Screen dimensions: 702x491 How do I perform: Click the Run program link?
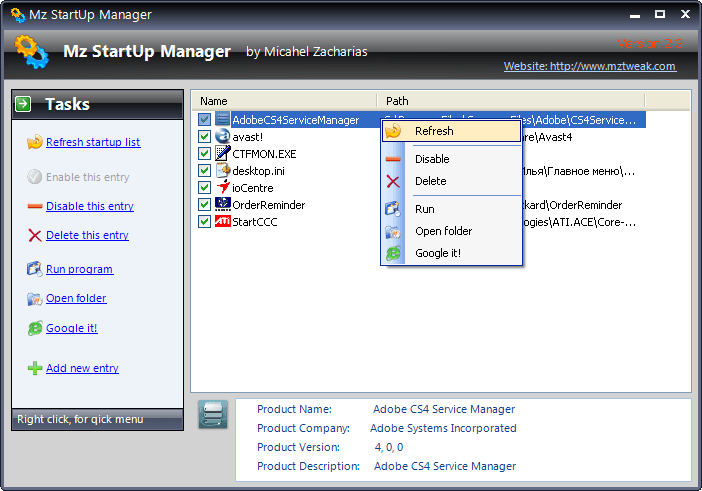coord(80,269)
